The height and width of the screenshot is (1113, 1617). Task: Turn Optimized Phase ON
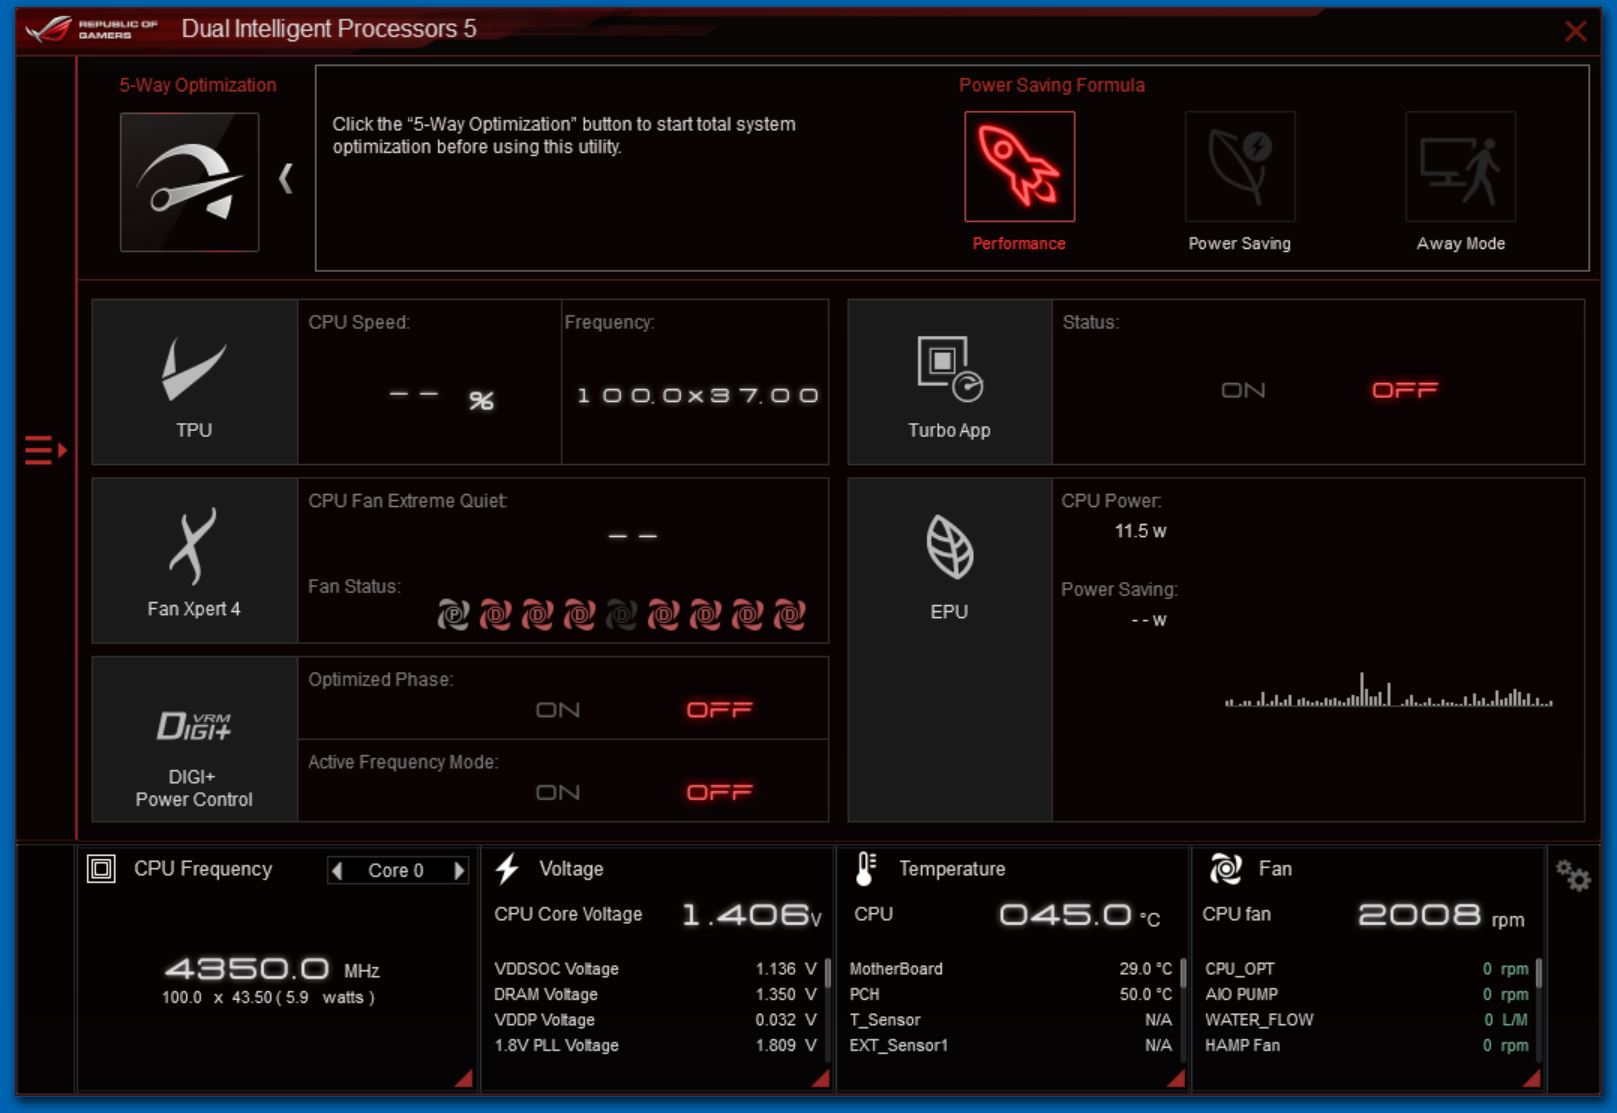click(x=557, y=710)
